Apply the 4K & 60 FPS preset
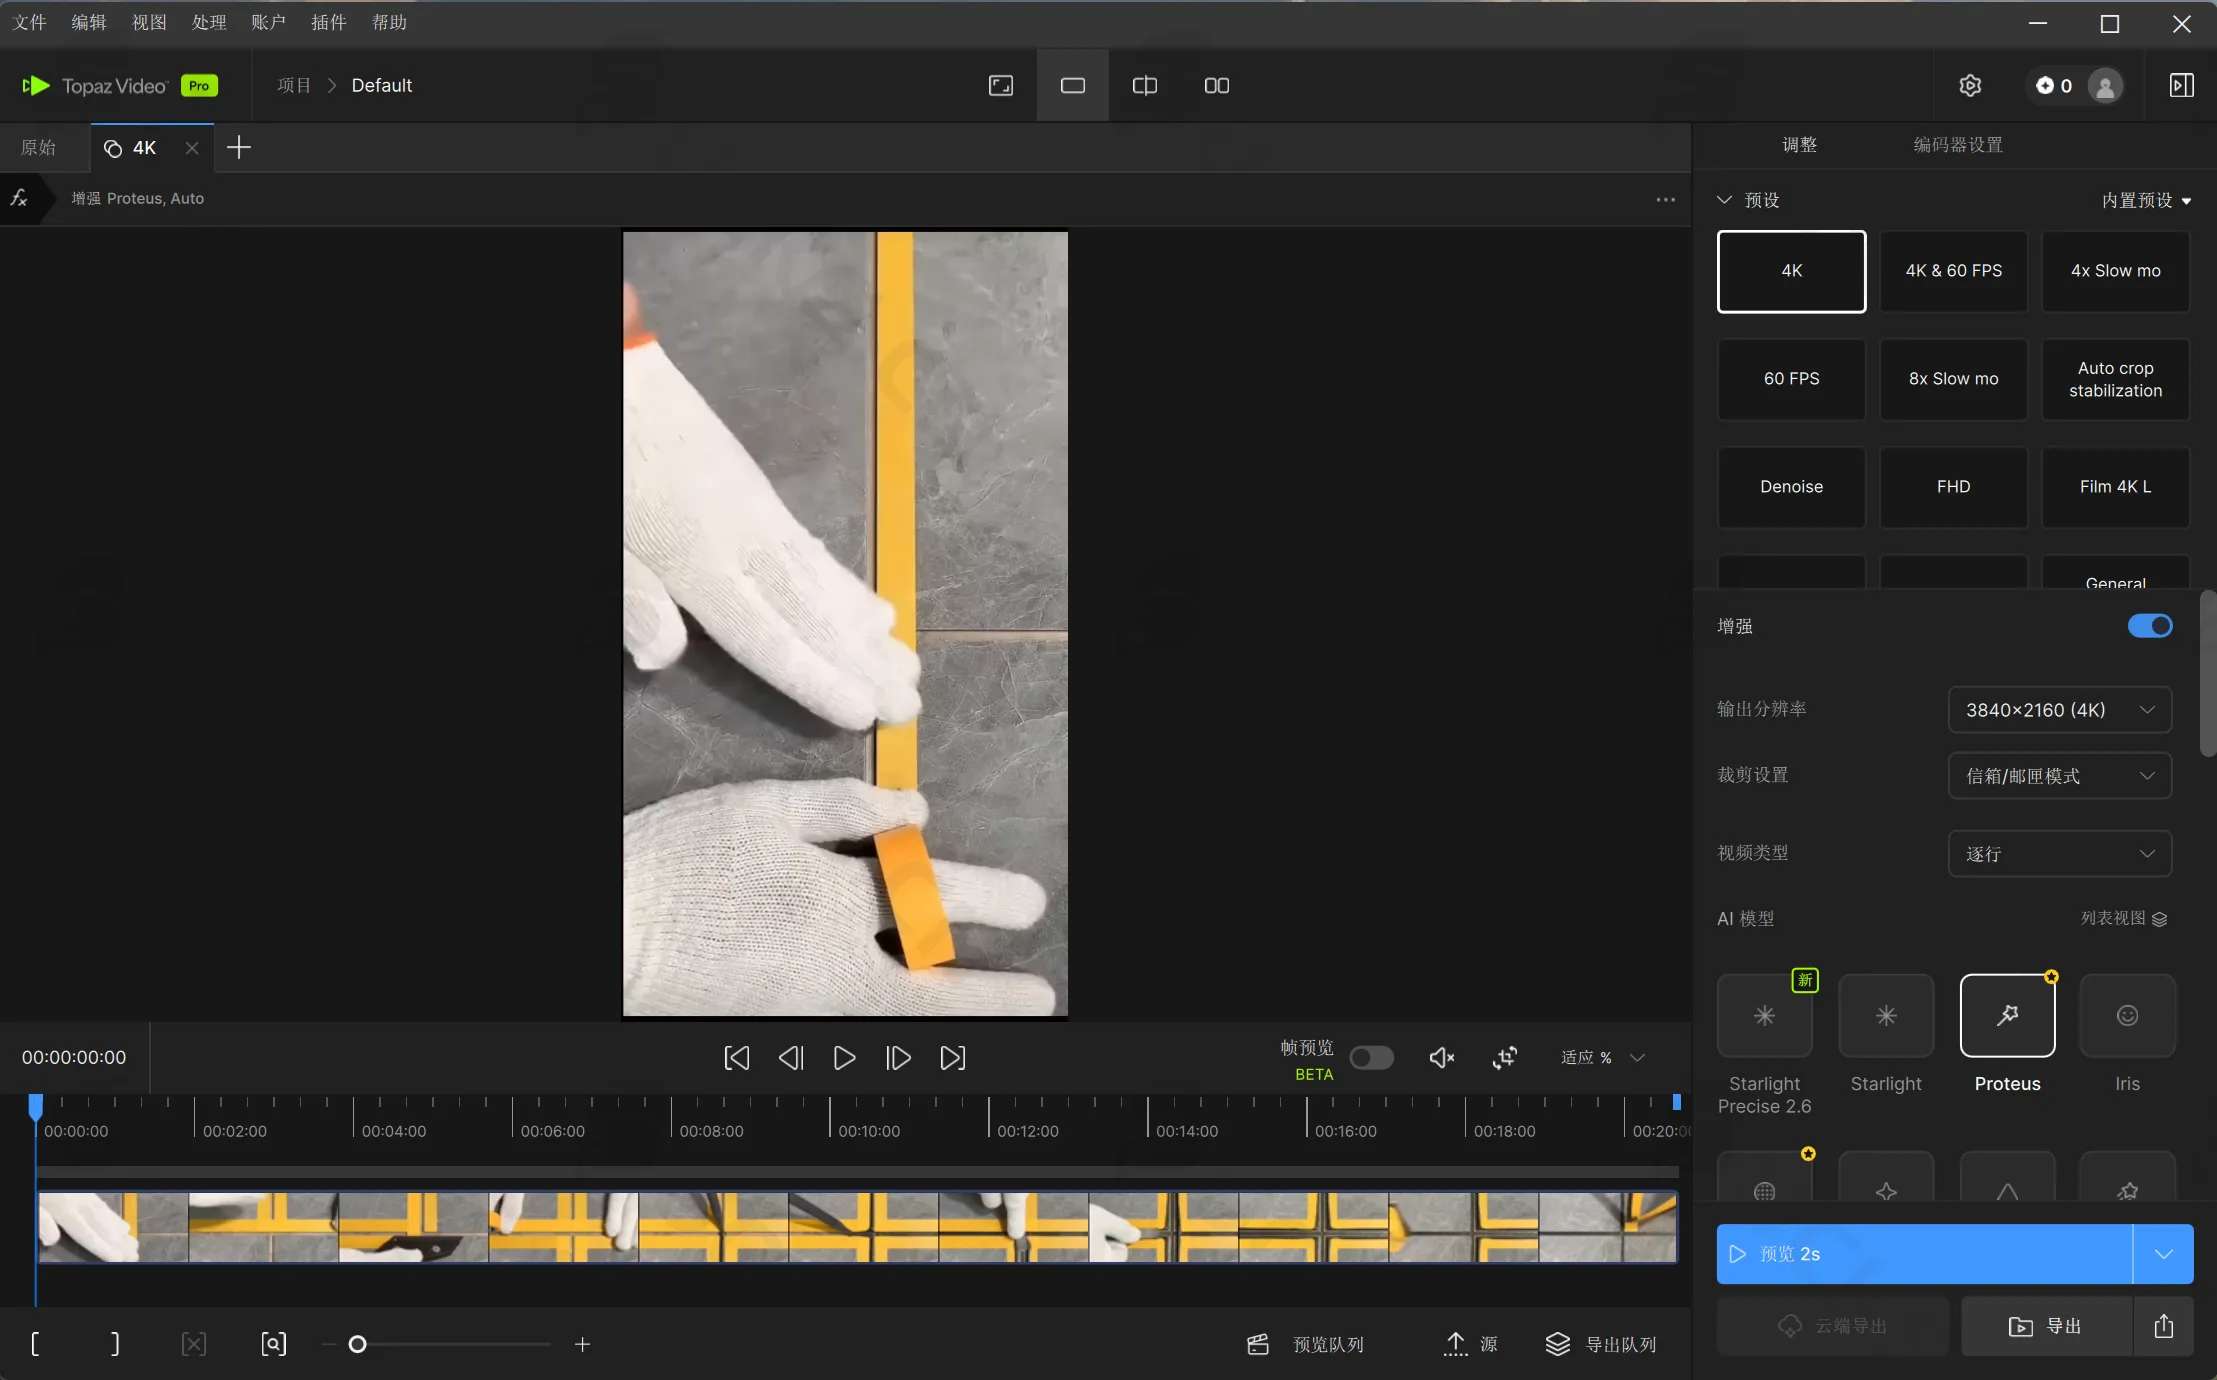The height and width of the screenshot is (1380, 2217). tap(1953, 271)
